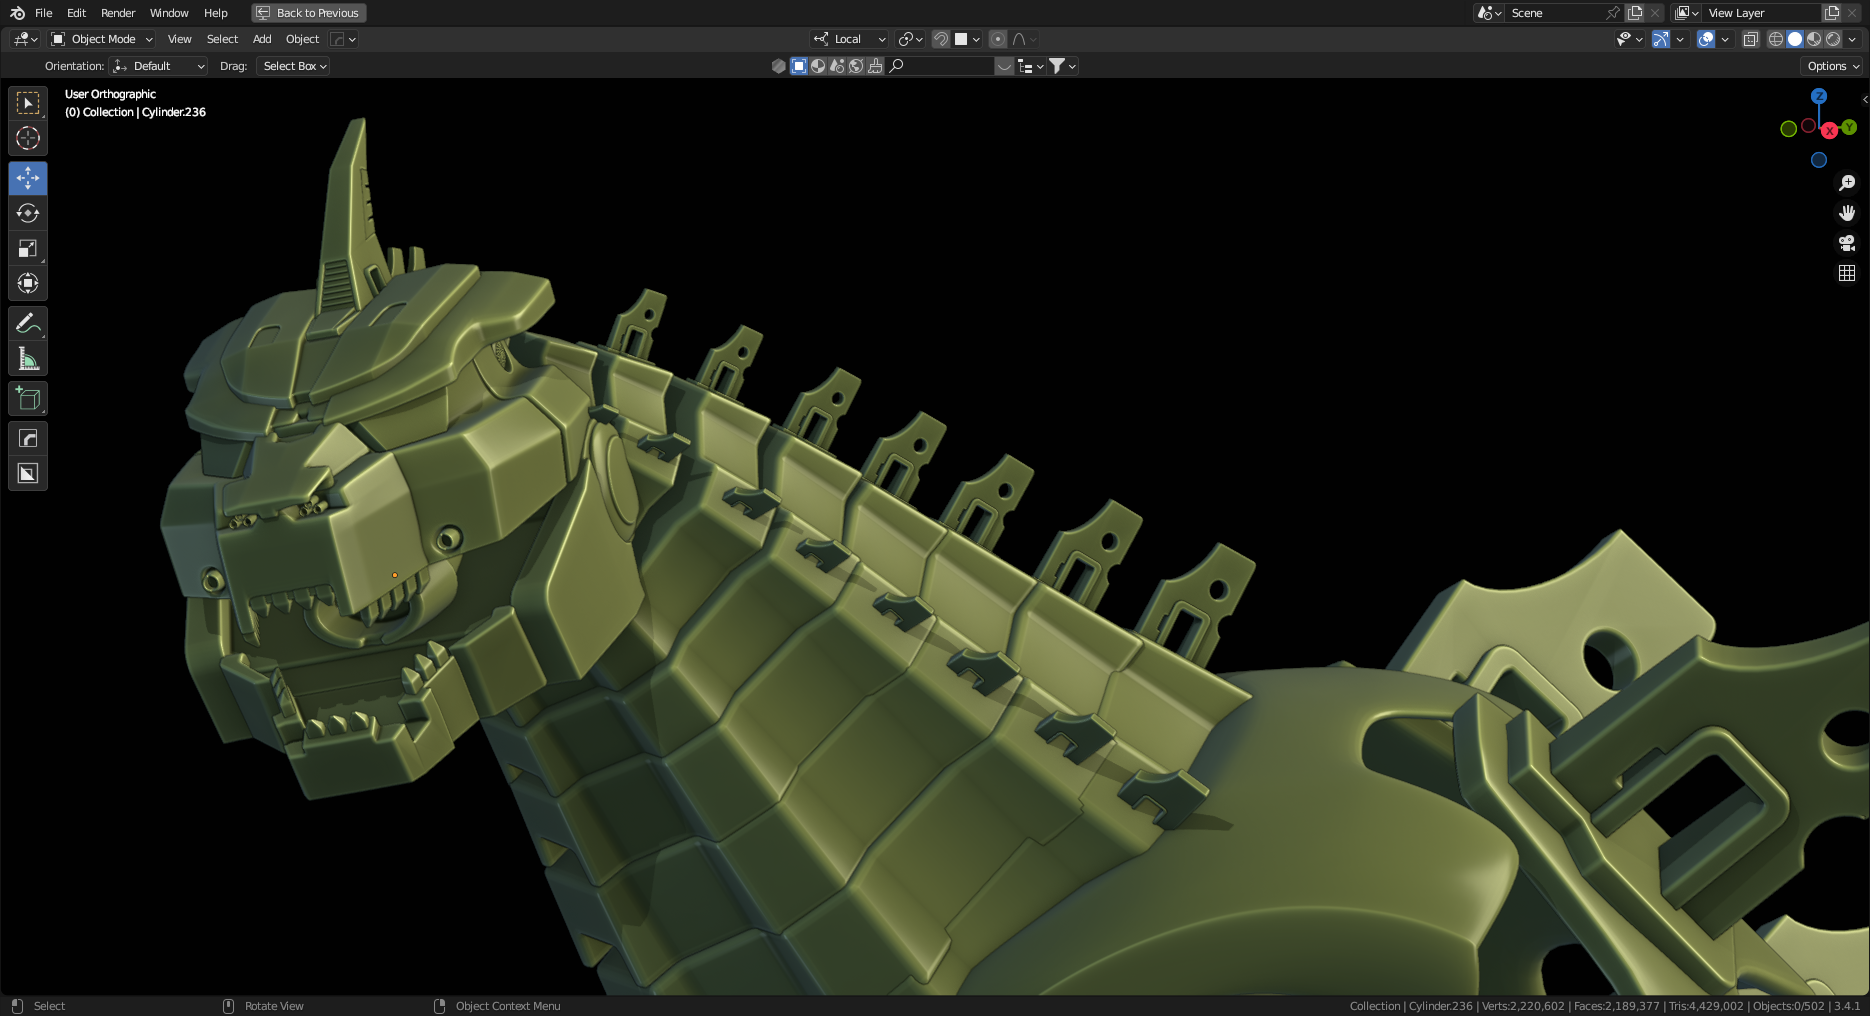Toggle viewport overlays
Viewport: 1870px width, 1016px height.
1706,39
